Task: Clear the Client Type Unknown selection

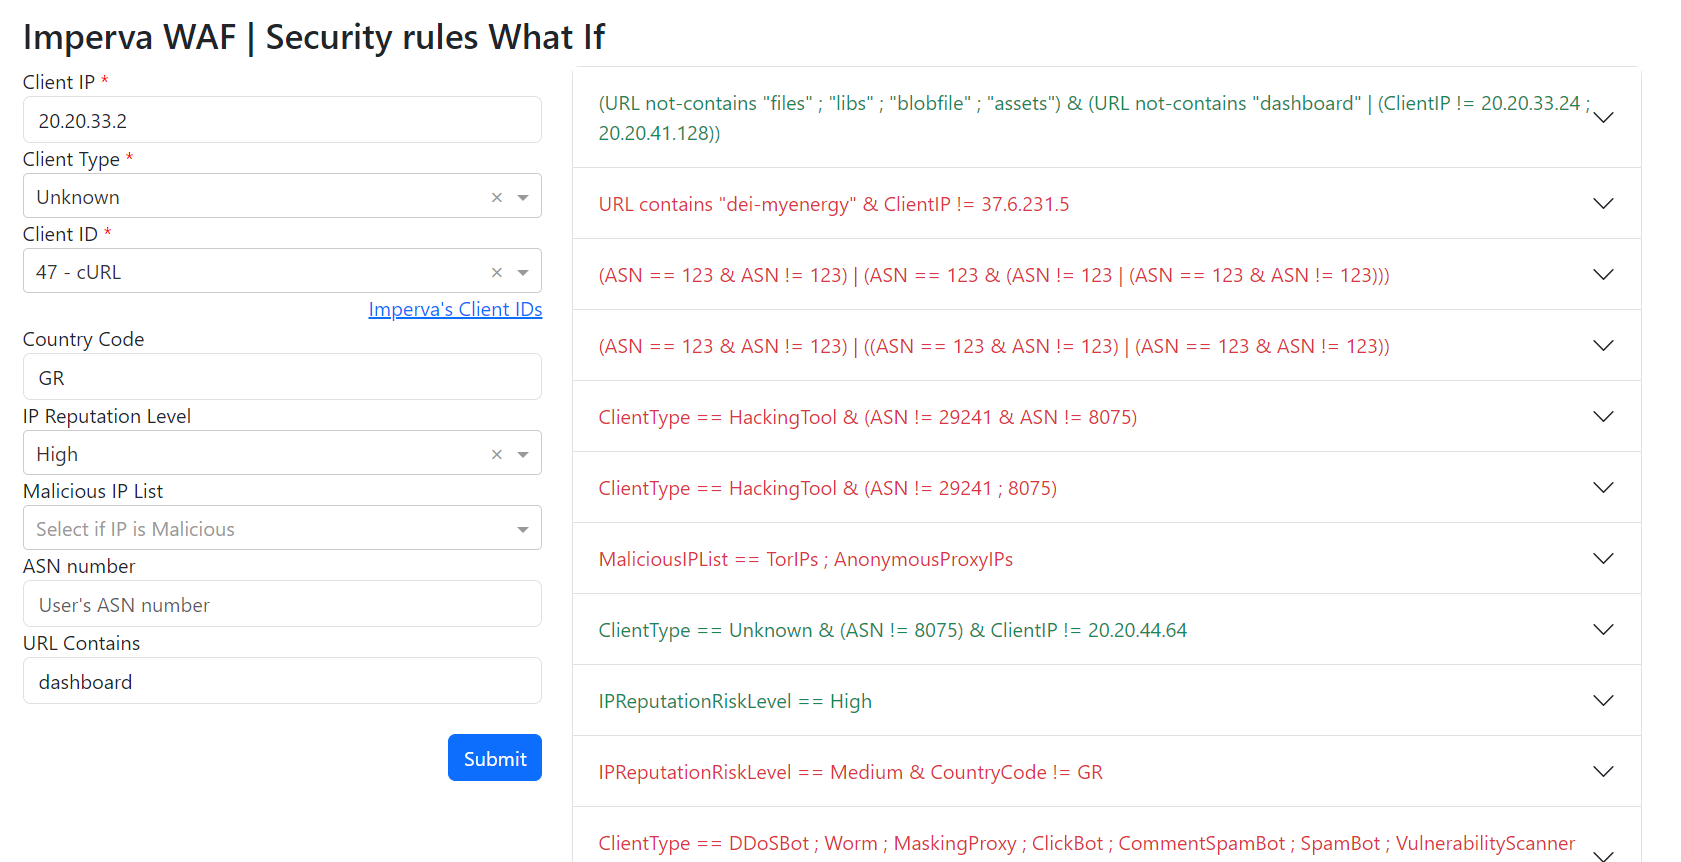Action: click(x=496, y=198)
